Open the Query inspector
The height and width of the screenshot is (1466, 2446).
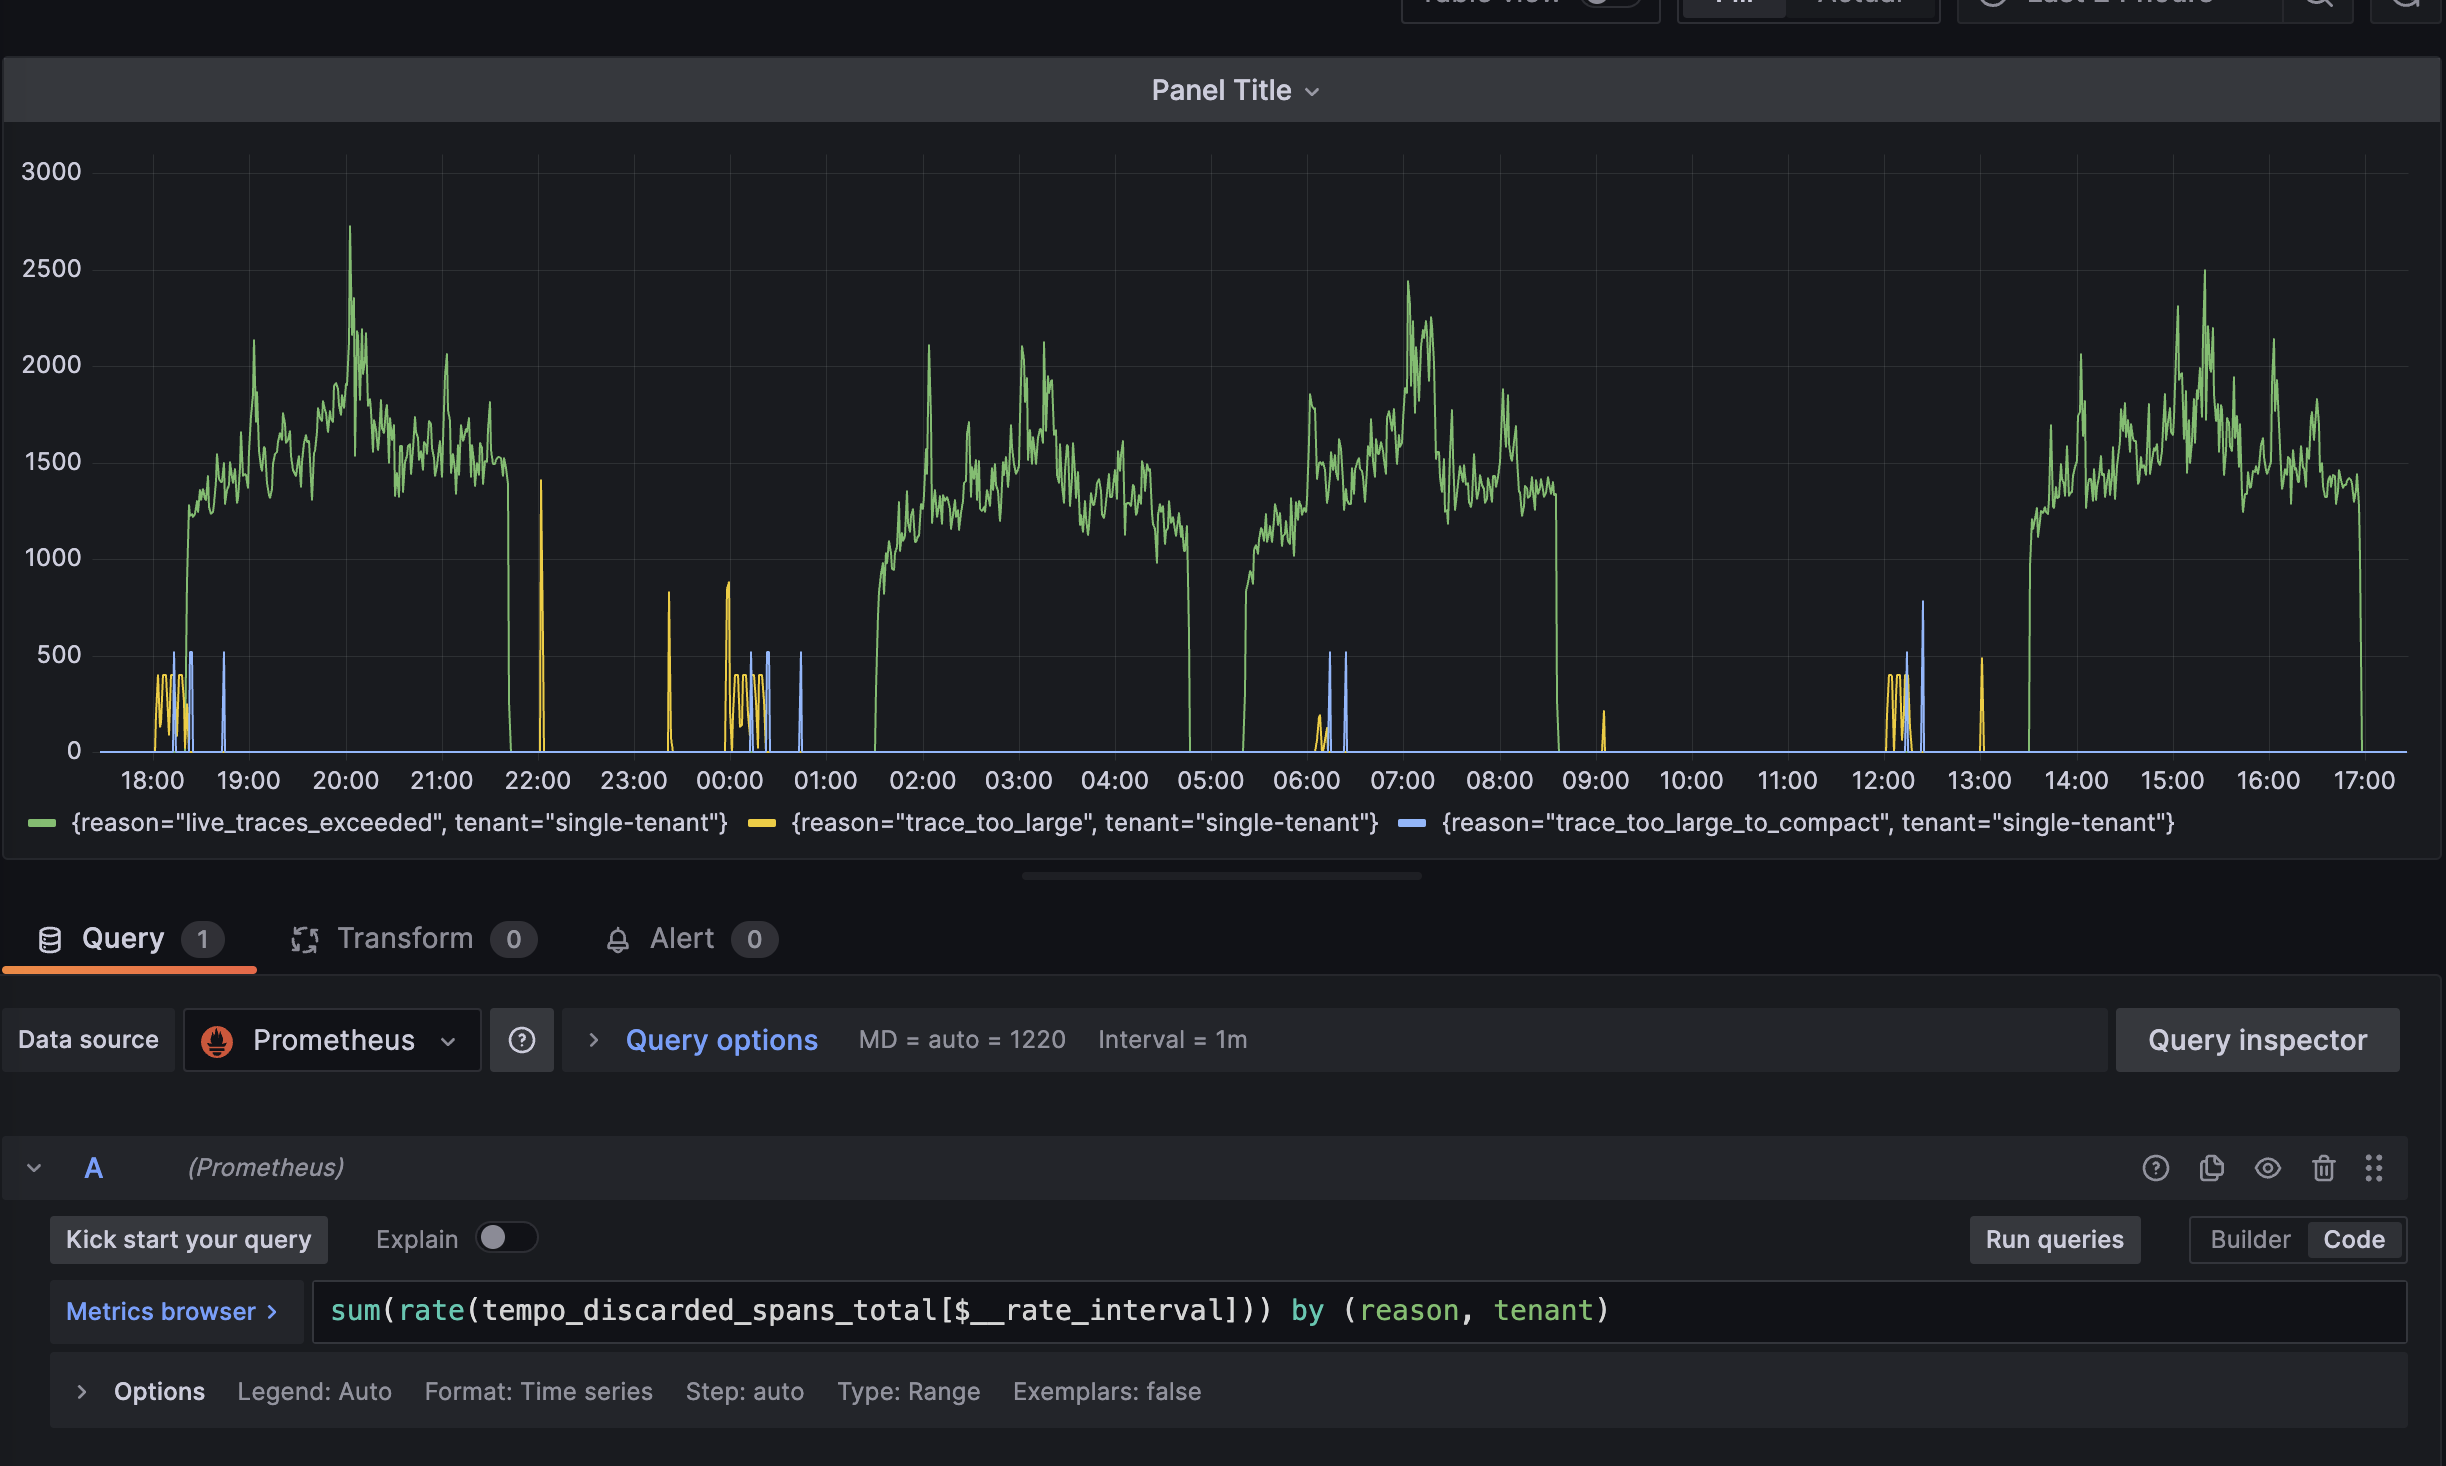pyautogui.click(x=2256, y=1040)
